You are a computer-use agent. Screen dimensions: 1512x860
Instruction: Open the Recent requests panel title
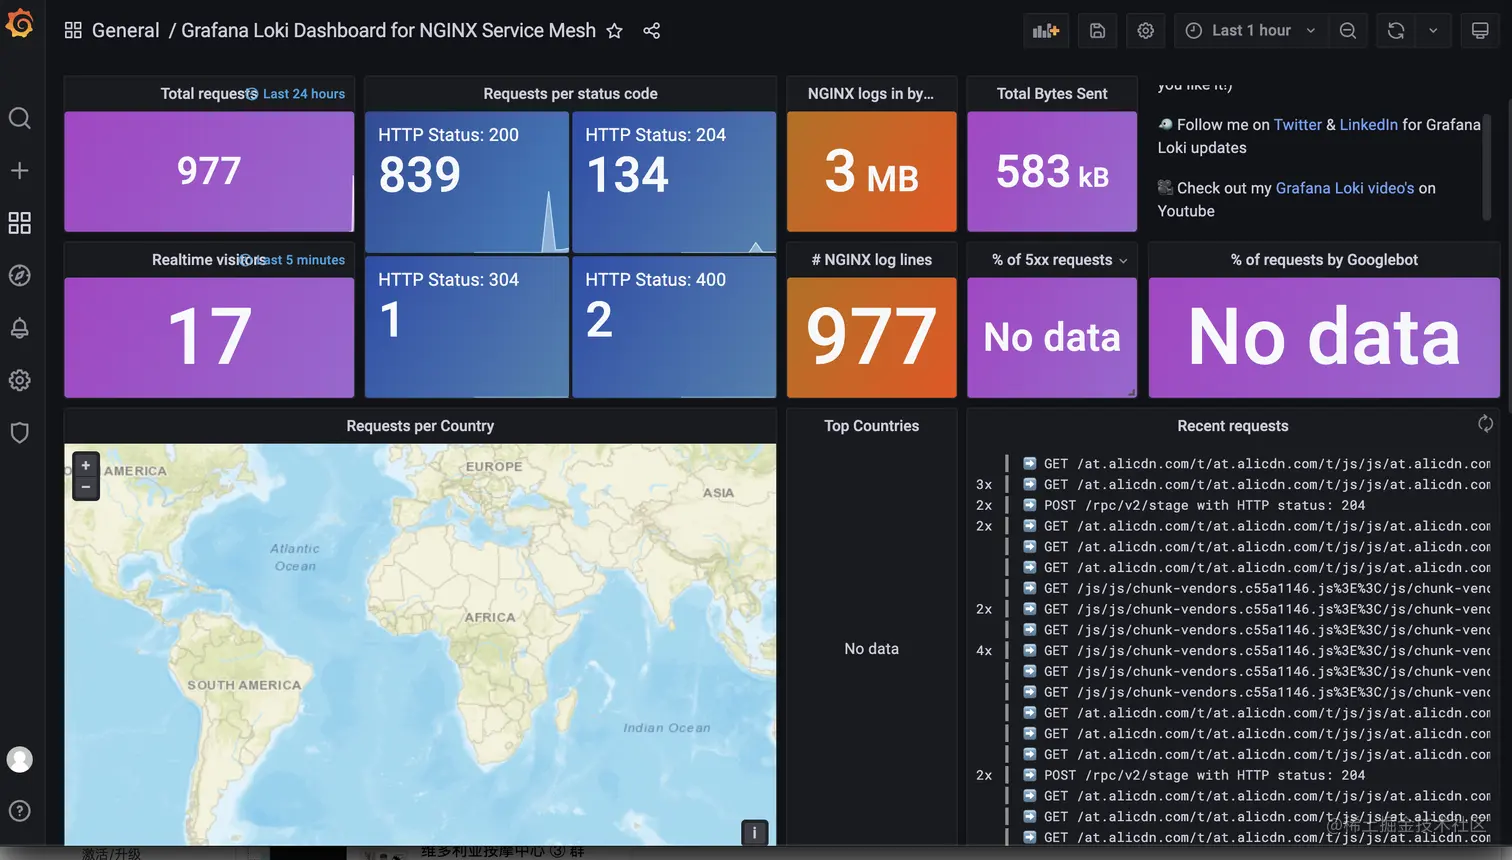point(1233,426)
